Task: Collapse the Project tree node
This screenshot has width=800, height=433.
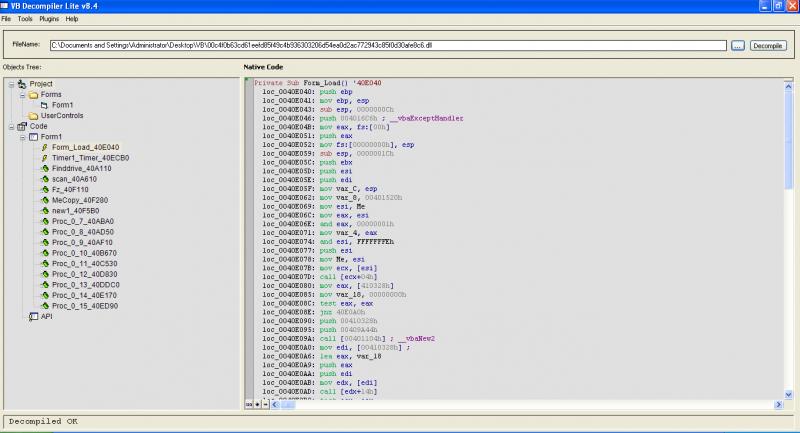Action: tap(11, 84)
